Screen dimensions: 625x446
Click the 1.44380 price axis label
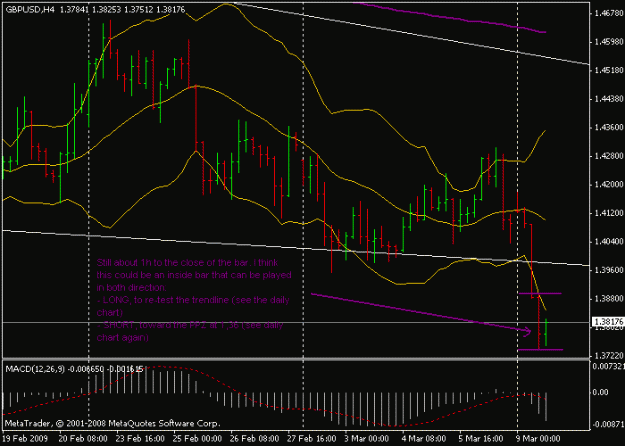click(609, 99)
